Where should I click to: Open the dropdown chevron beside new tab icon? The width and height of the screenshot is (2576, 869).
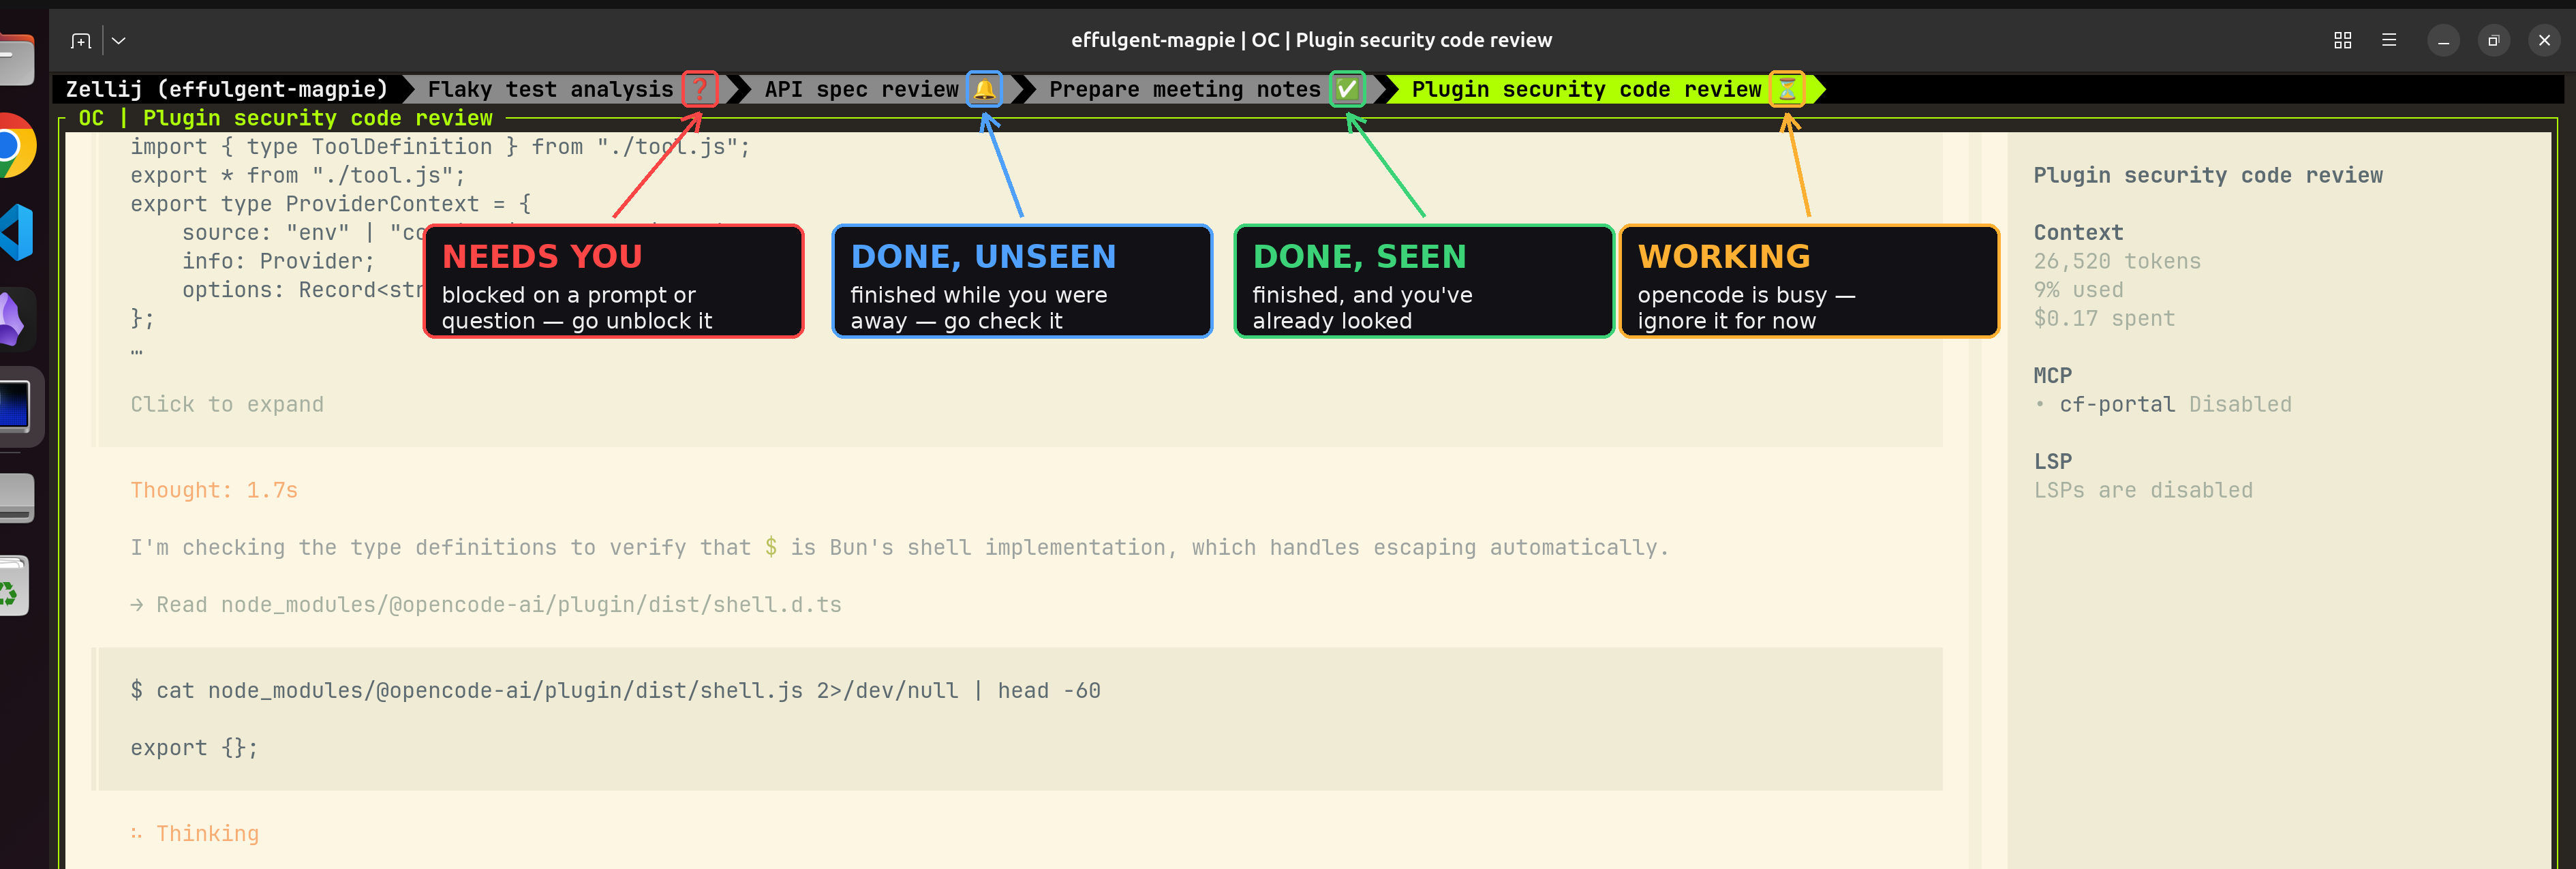pyautogui.click(x=119, y=41)
